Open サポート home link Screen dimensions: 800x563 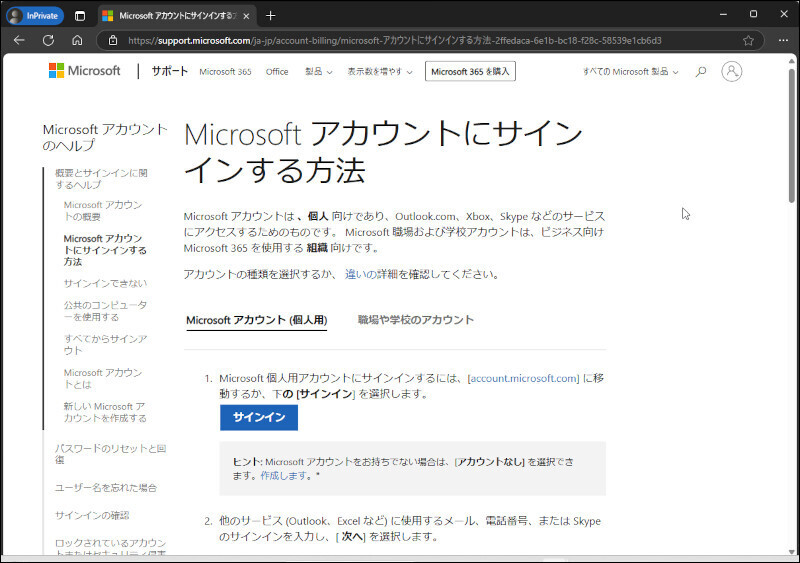coord(169,71)
